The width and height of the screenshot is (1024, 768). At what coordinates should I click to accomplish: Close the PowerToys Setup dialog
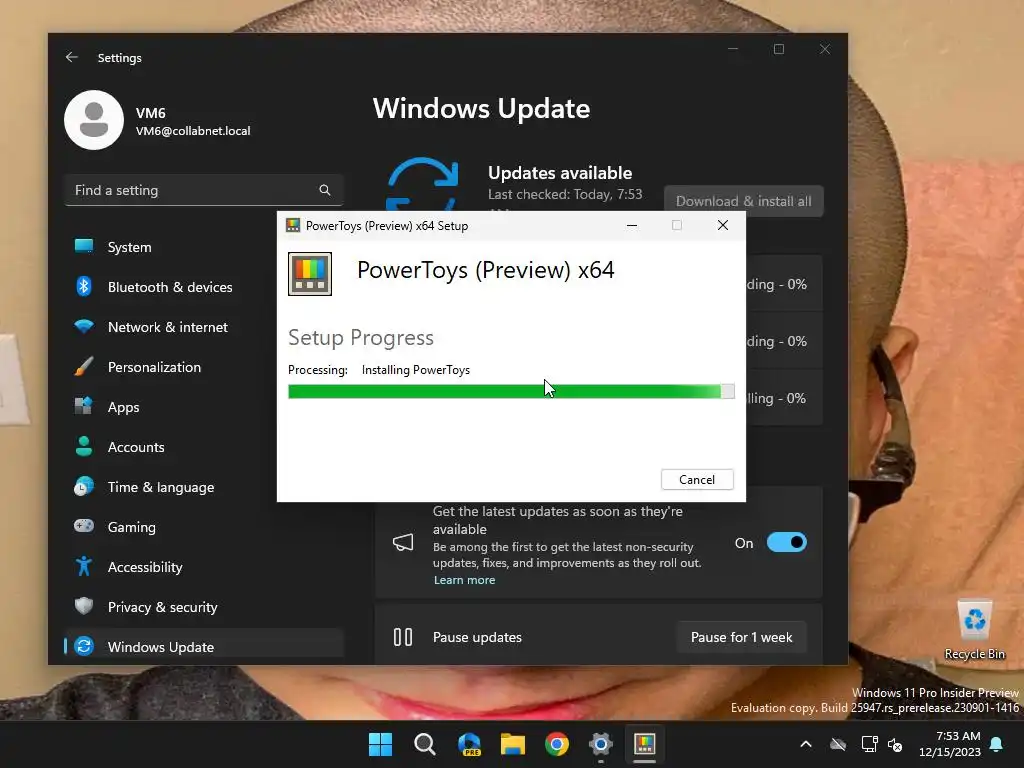[x=722, y=225]
